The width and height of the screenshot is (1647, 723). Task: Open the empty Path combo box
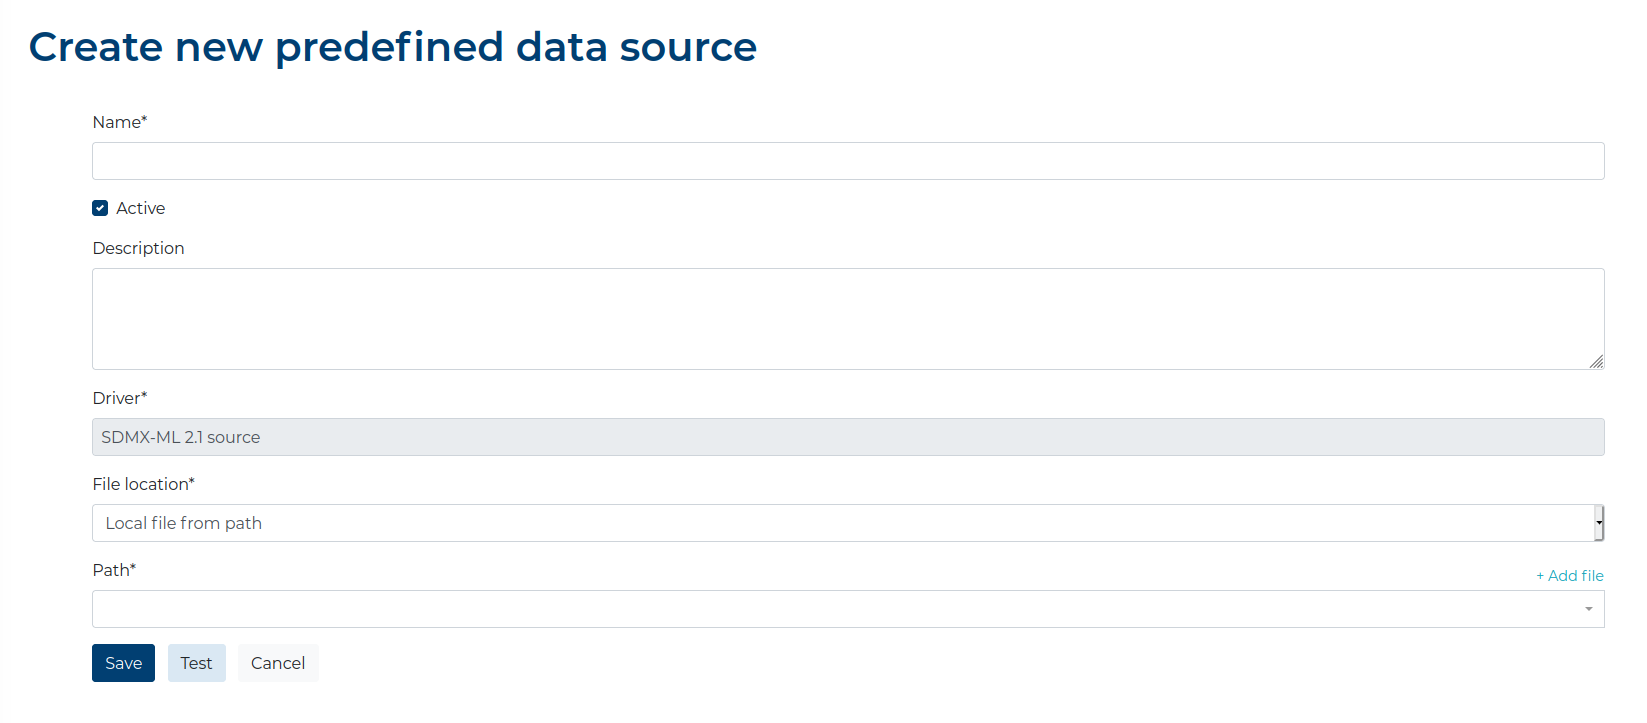point(848,609)
